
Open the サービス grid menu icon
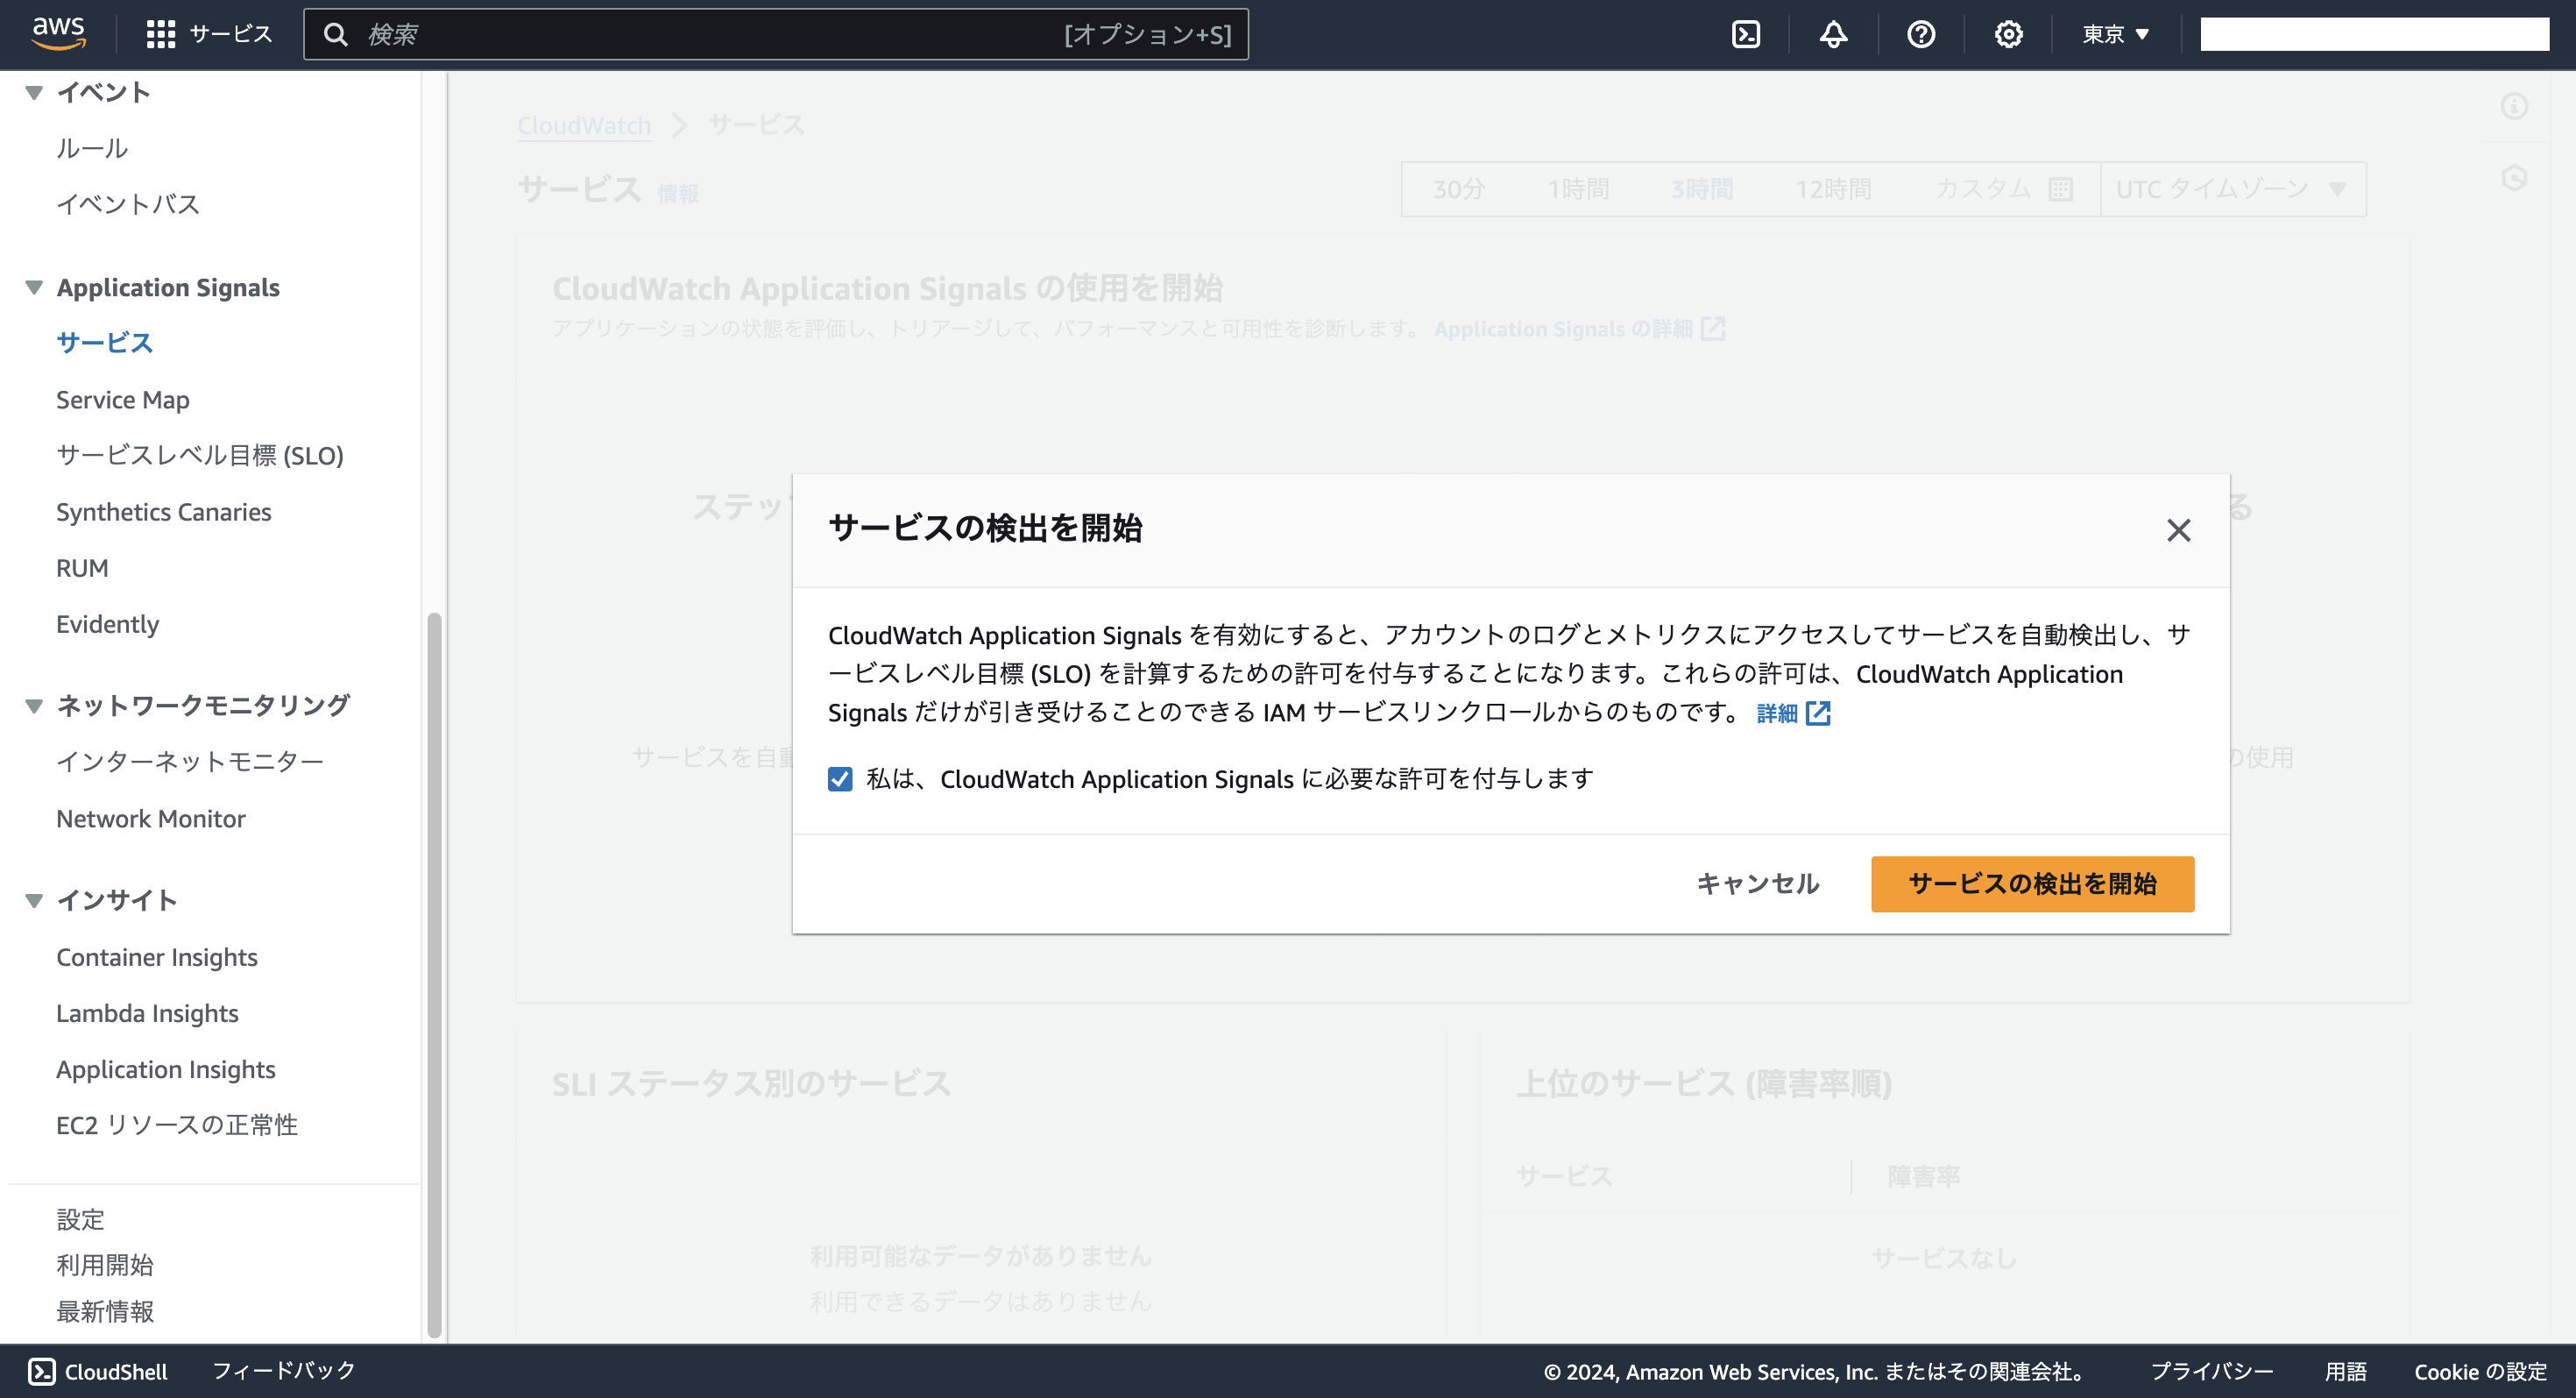[161, 33]
